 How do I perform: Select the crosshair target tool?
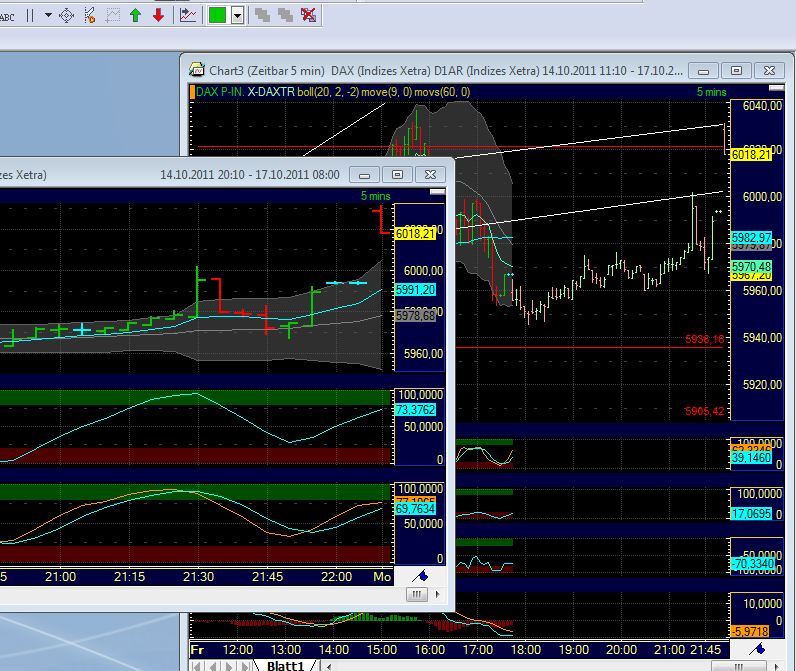tap(67, 15)
